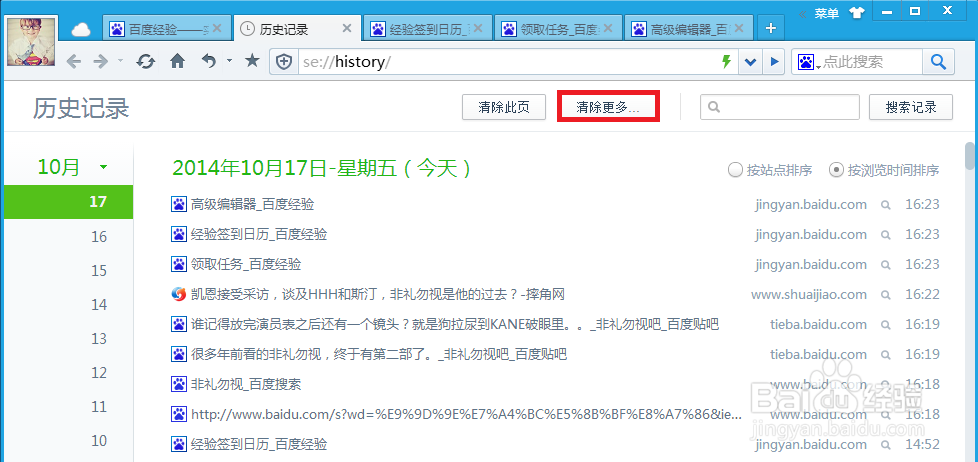Click the site favicon of 凯恩接受采访 entry
Viewport: 978px width, 462px height.
pyautogui.click(x=178, y=294)
